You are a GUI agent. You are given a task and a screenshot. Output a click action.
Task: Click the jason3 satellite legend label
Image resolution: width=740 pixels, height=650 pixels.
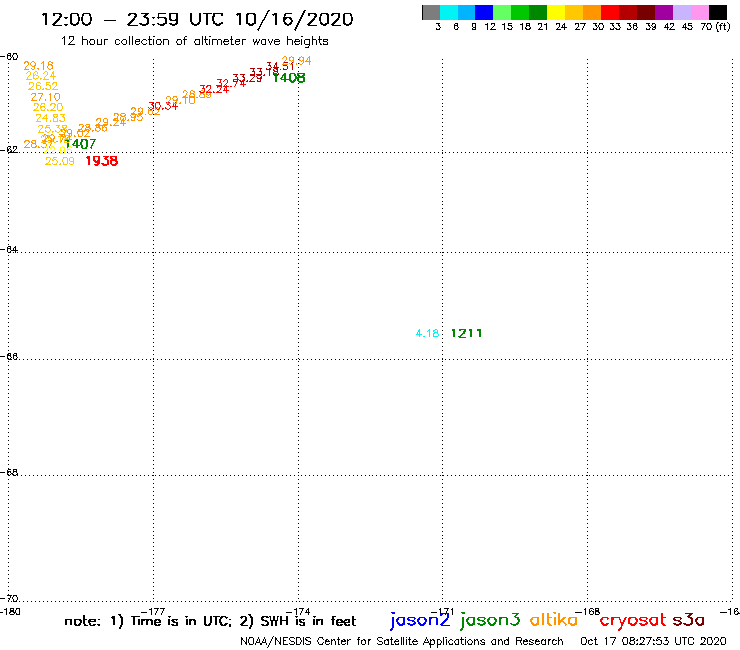click(x=490, y=620)
